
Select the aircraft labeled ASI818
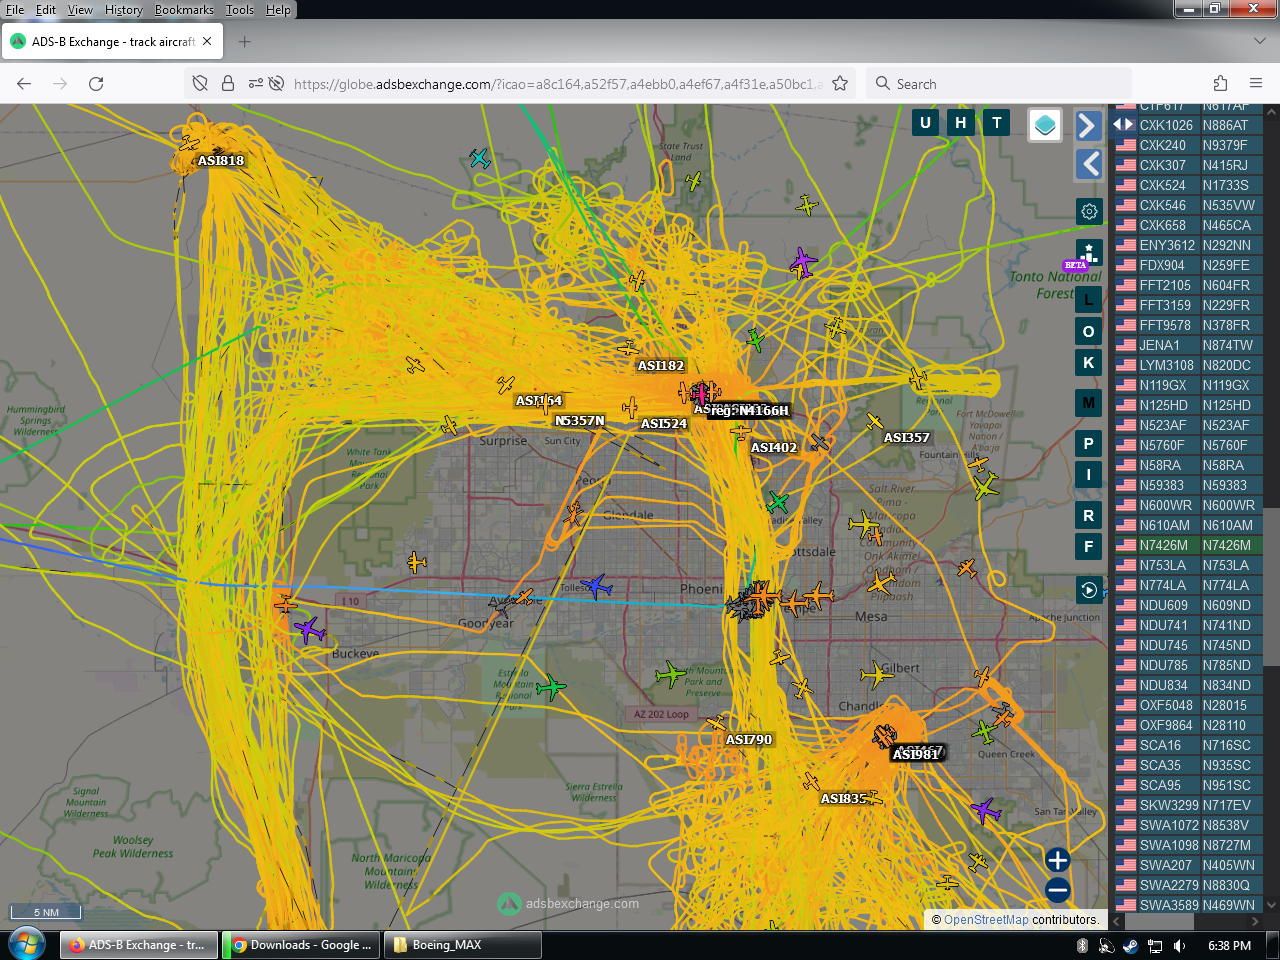(221, 161)
